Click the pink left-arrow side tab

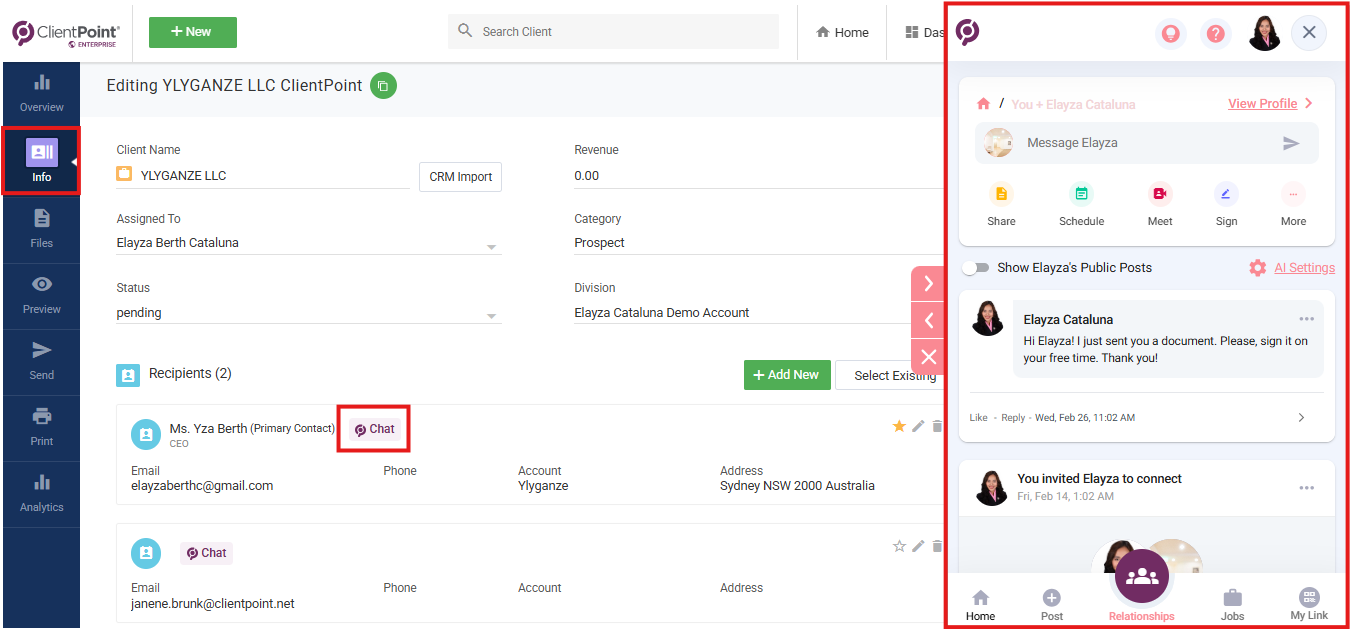(x=928, y=321)
